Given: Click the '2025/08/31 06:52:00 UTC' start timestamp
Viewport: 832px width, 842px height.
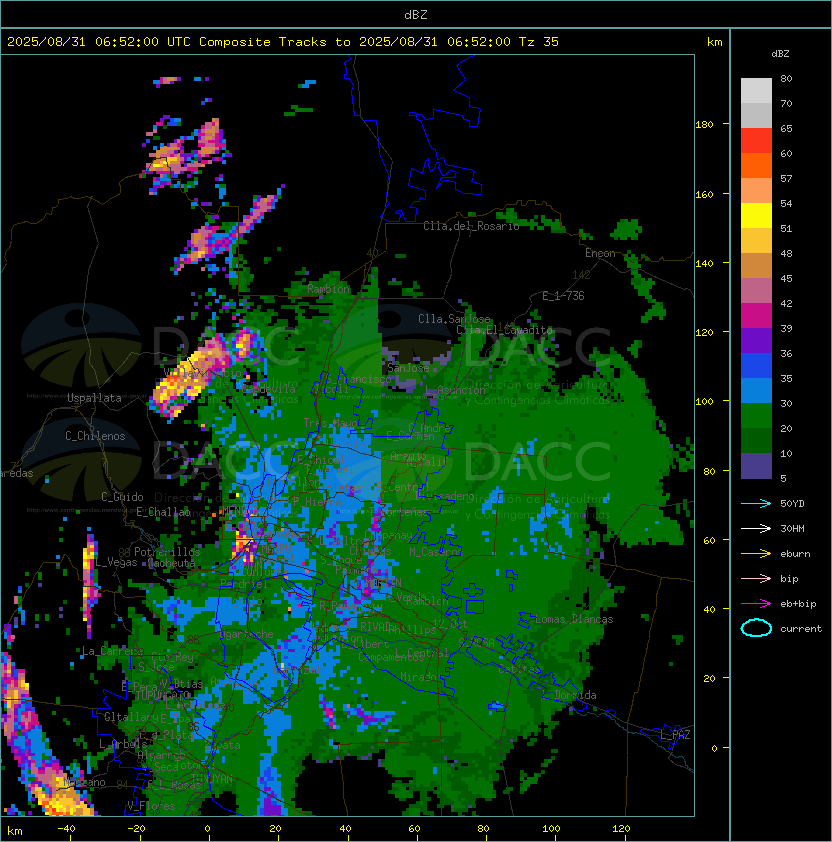Looking at the screenshot, I should [x=99, y=41].
